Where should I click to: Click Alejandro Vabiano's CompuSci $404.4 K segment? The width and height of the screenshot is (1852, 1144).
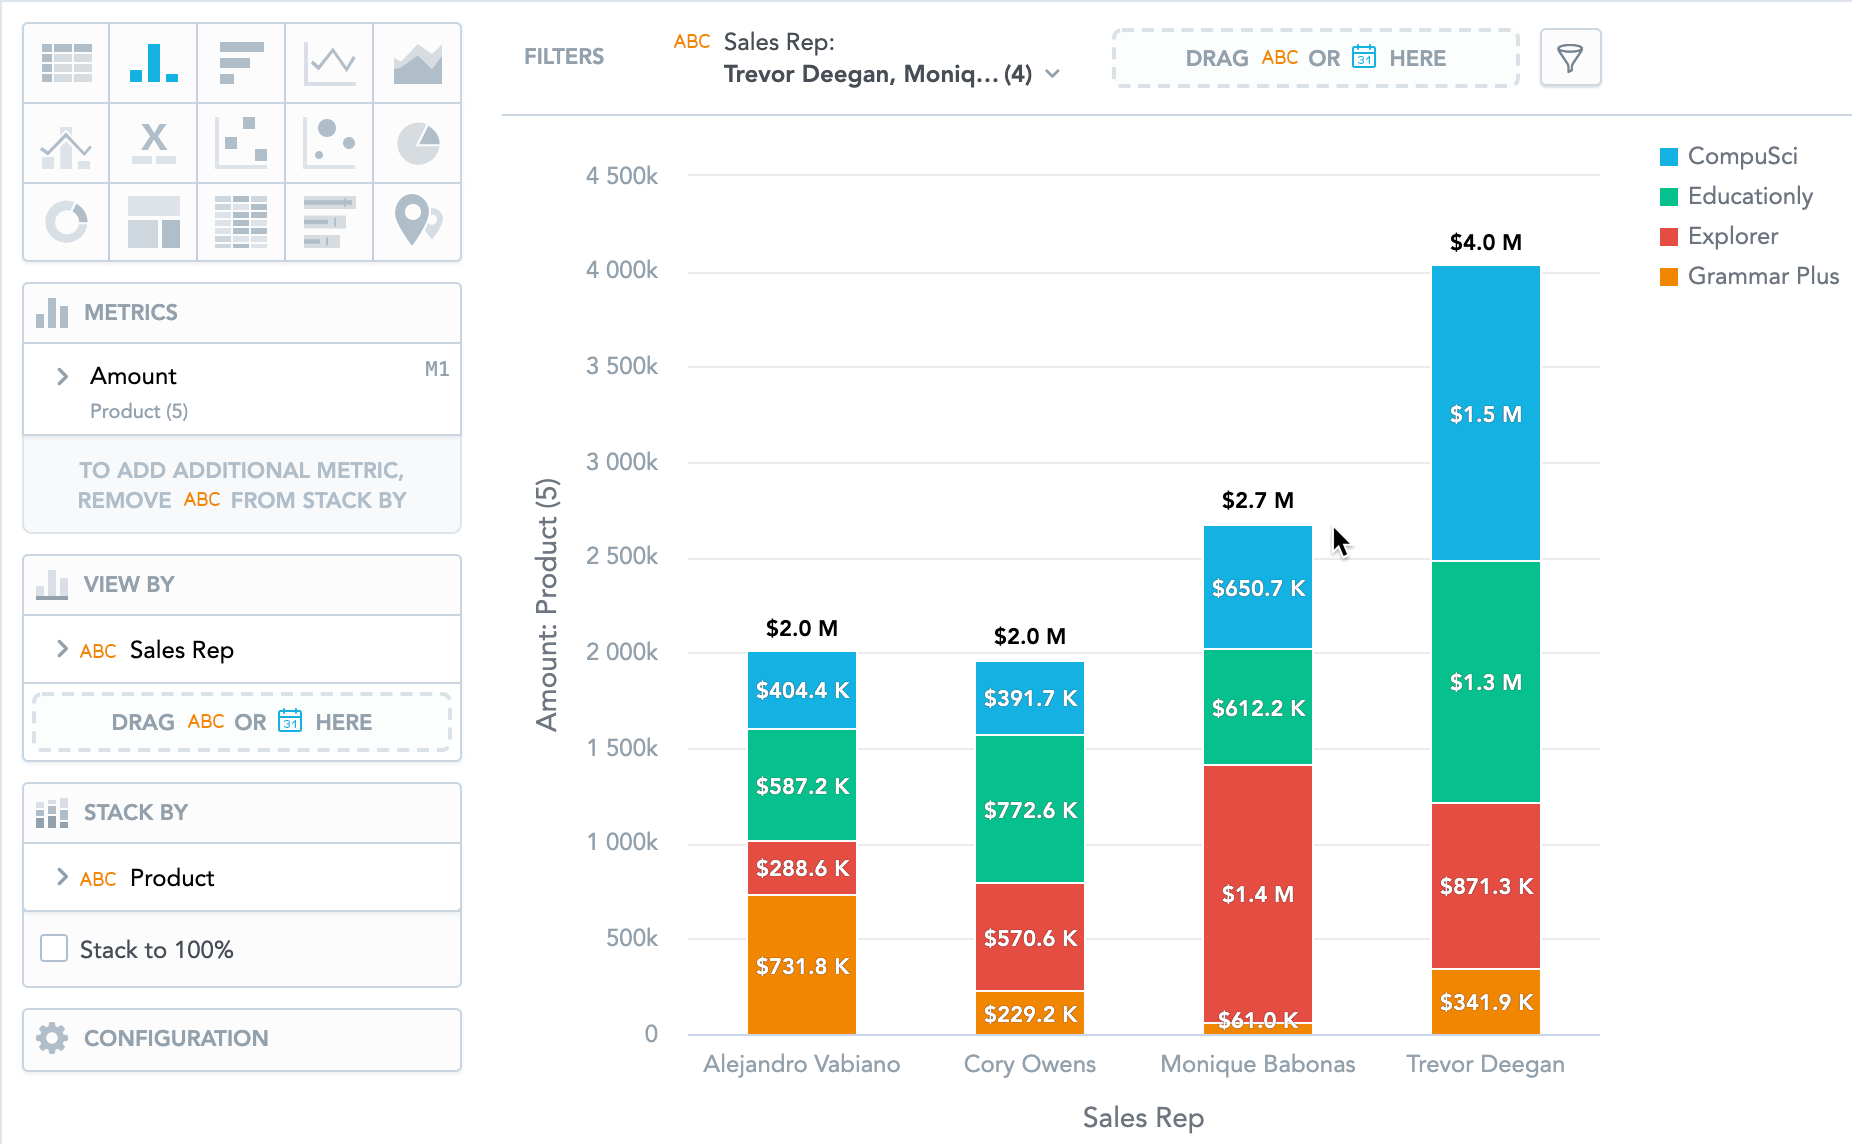[x=802, y=690]
